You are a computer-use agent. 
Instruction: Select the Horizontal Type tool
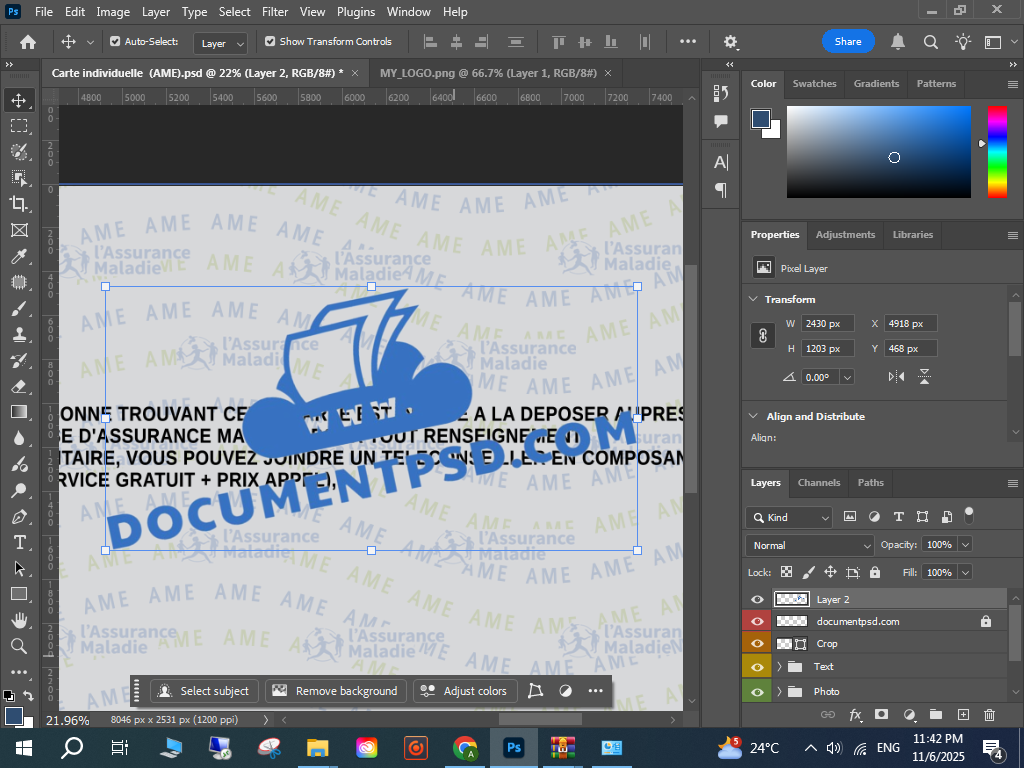[x=19, y=542]
